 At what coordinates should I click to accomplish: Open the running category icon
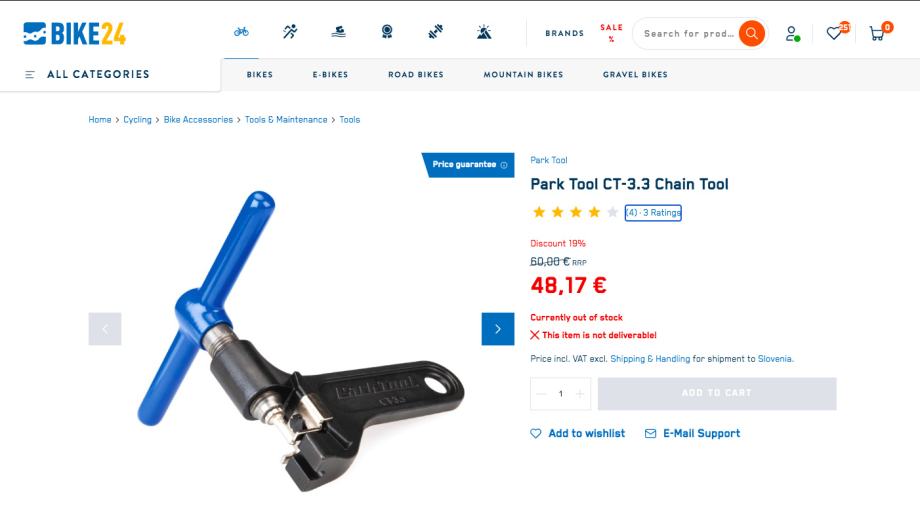pyautogui.click(x=290, y=32)
